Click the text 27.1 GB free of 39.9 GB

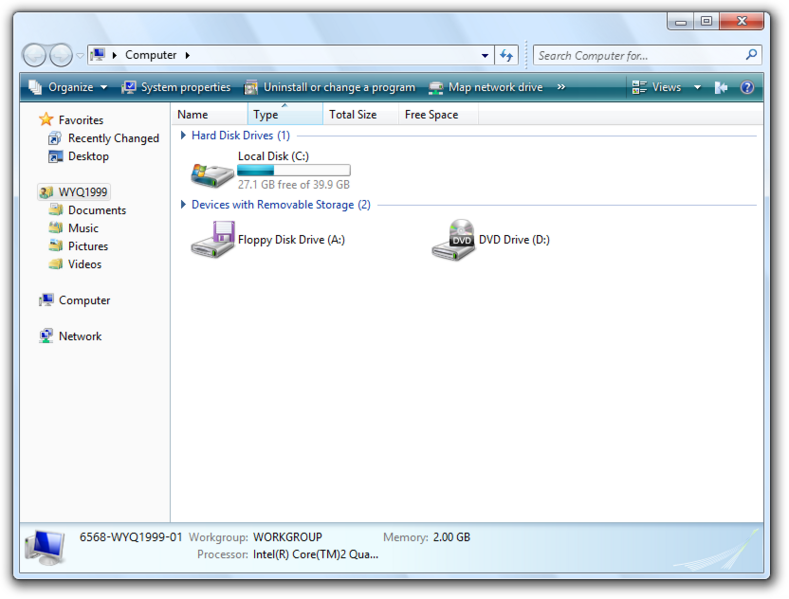(293, 185)
